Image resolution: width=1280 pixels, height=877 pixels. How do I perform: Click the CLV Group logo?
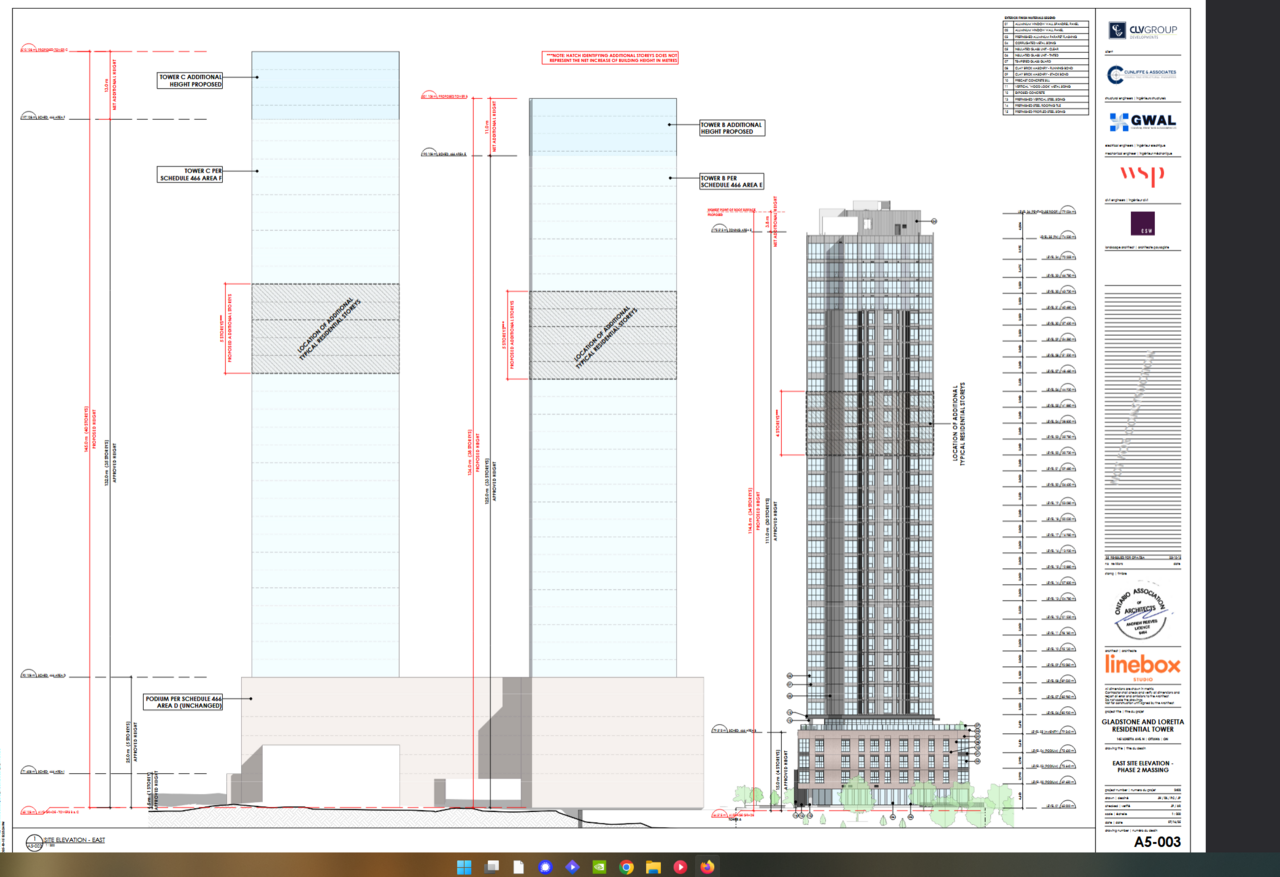click(x=1142, y=30)
